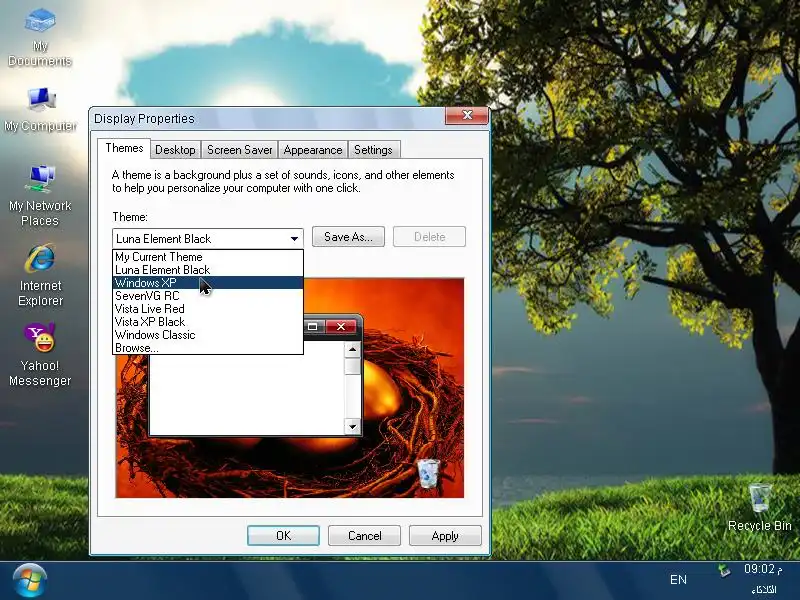Click the Save As... button
The width and height of the screenshot is (800, 600).
click(348, 237)
